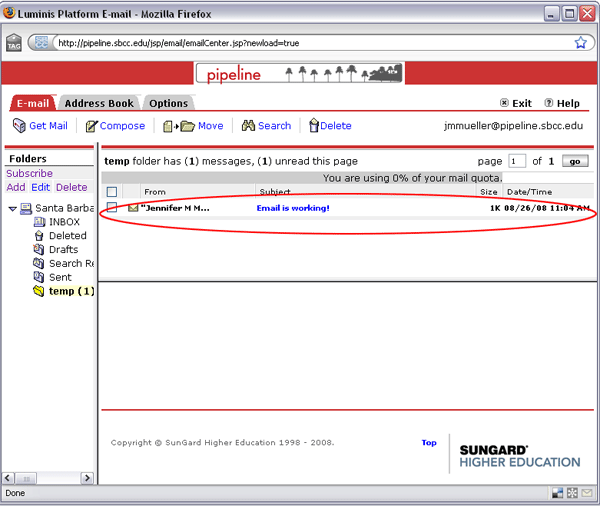The height and width of the screenshot is (506, 600).
Task: Click the Subscribe folders link
Action: click(x=29, y=174)
